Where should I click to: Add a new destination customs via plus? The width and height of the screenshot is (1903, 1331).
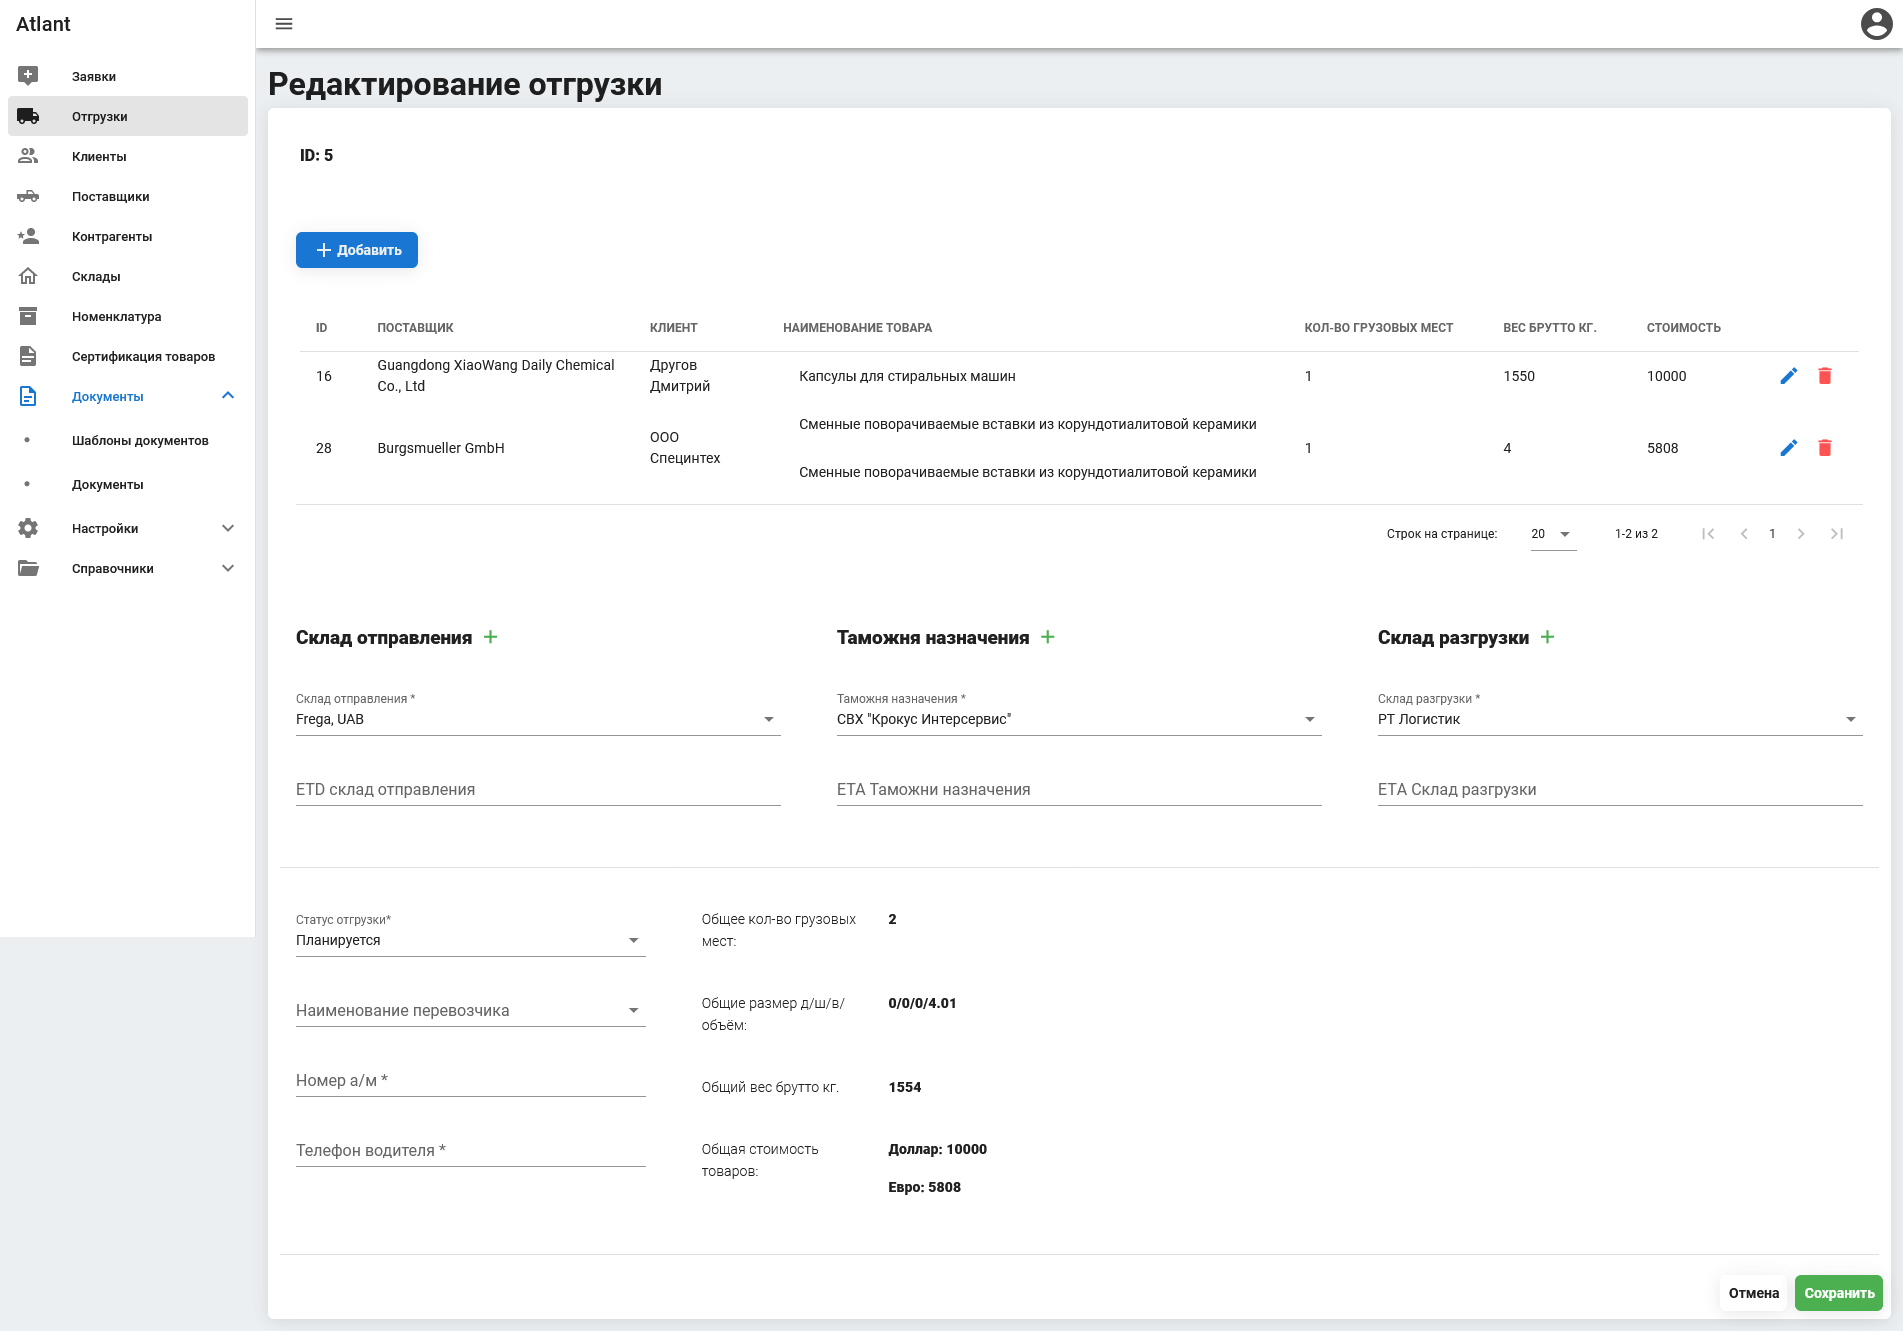[1048, 637]
